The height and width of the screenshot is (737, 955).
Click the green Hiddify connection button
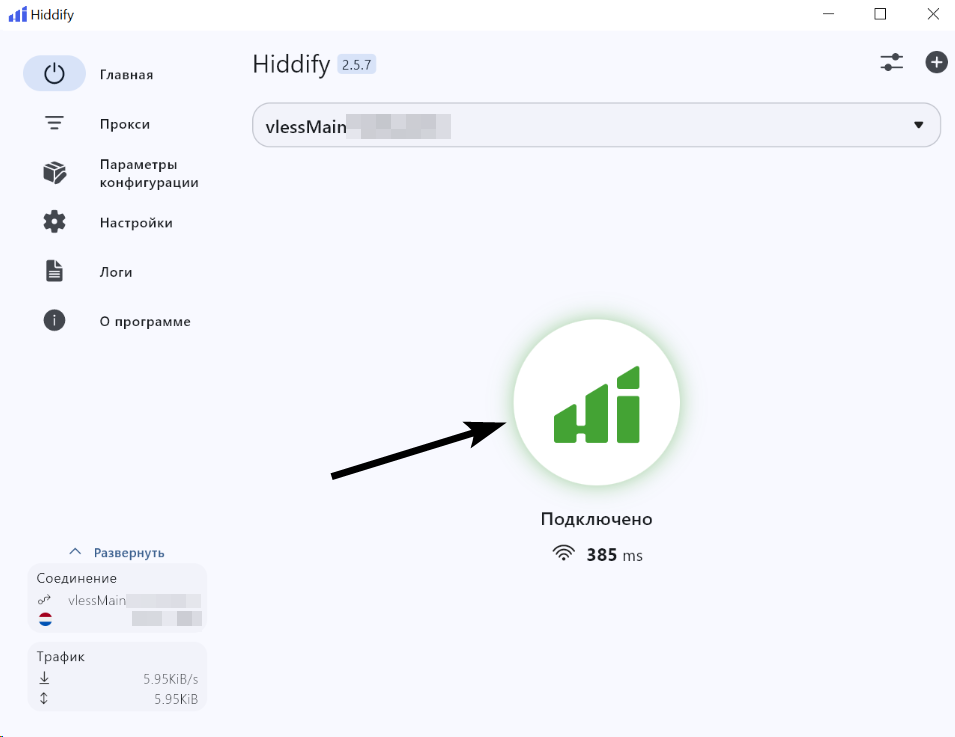pos(596,403)
